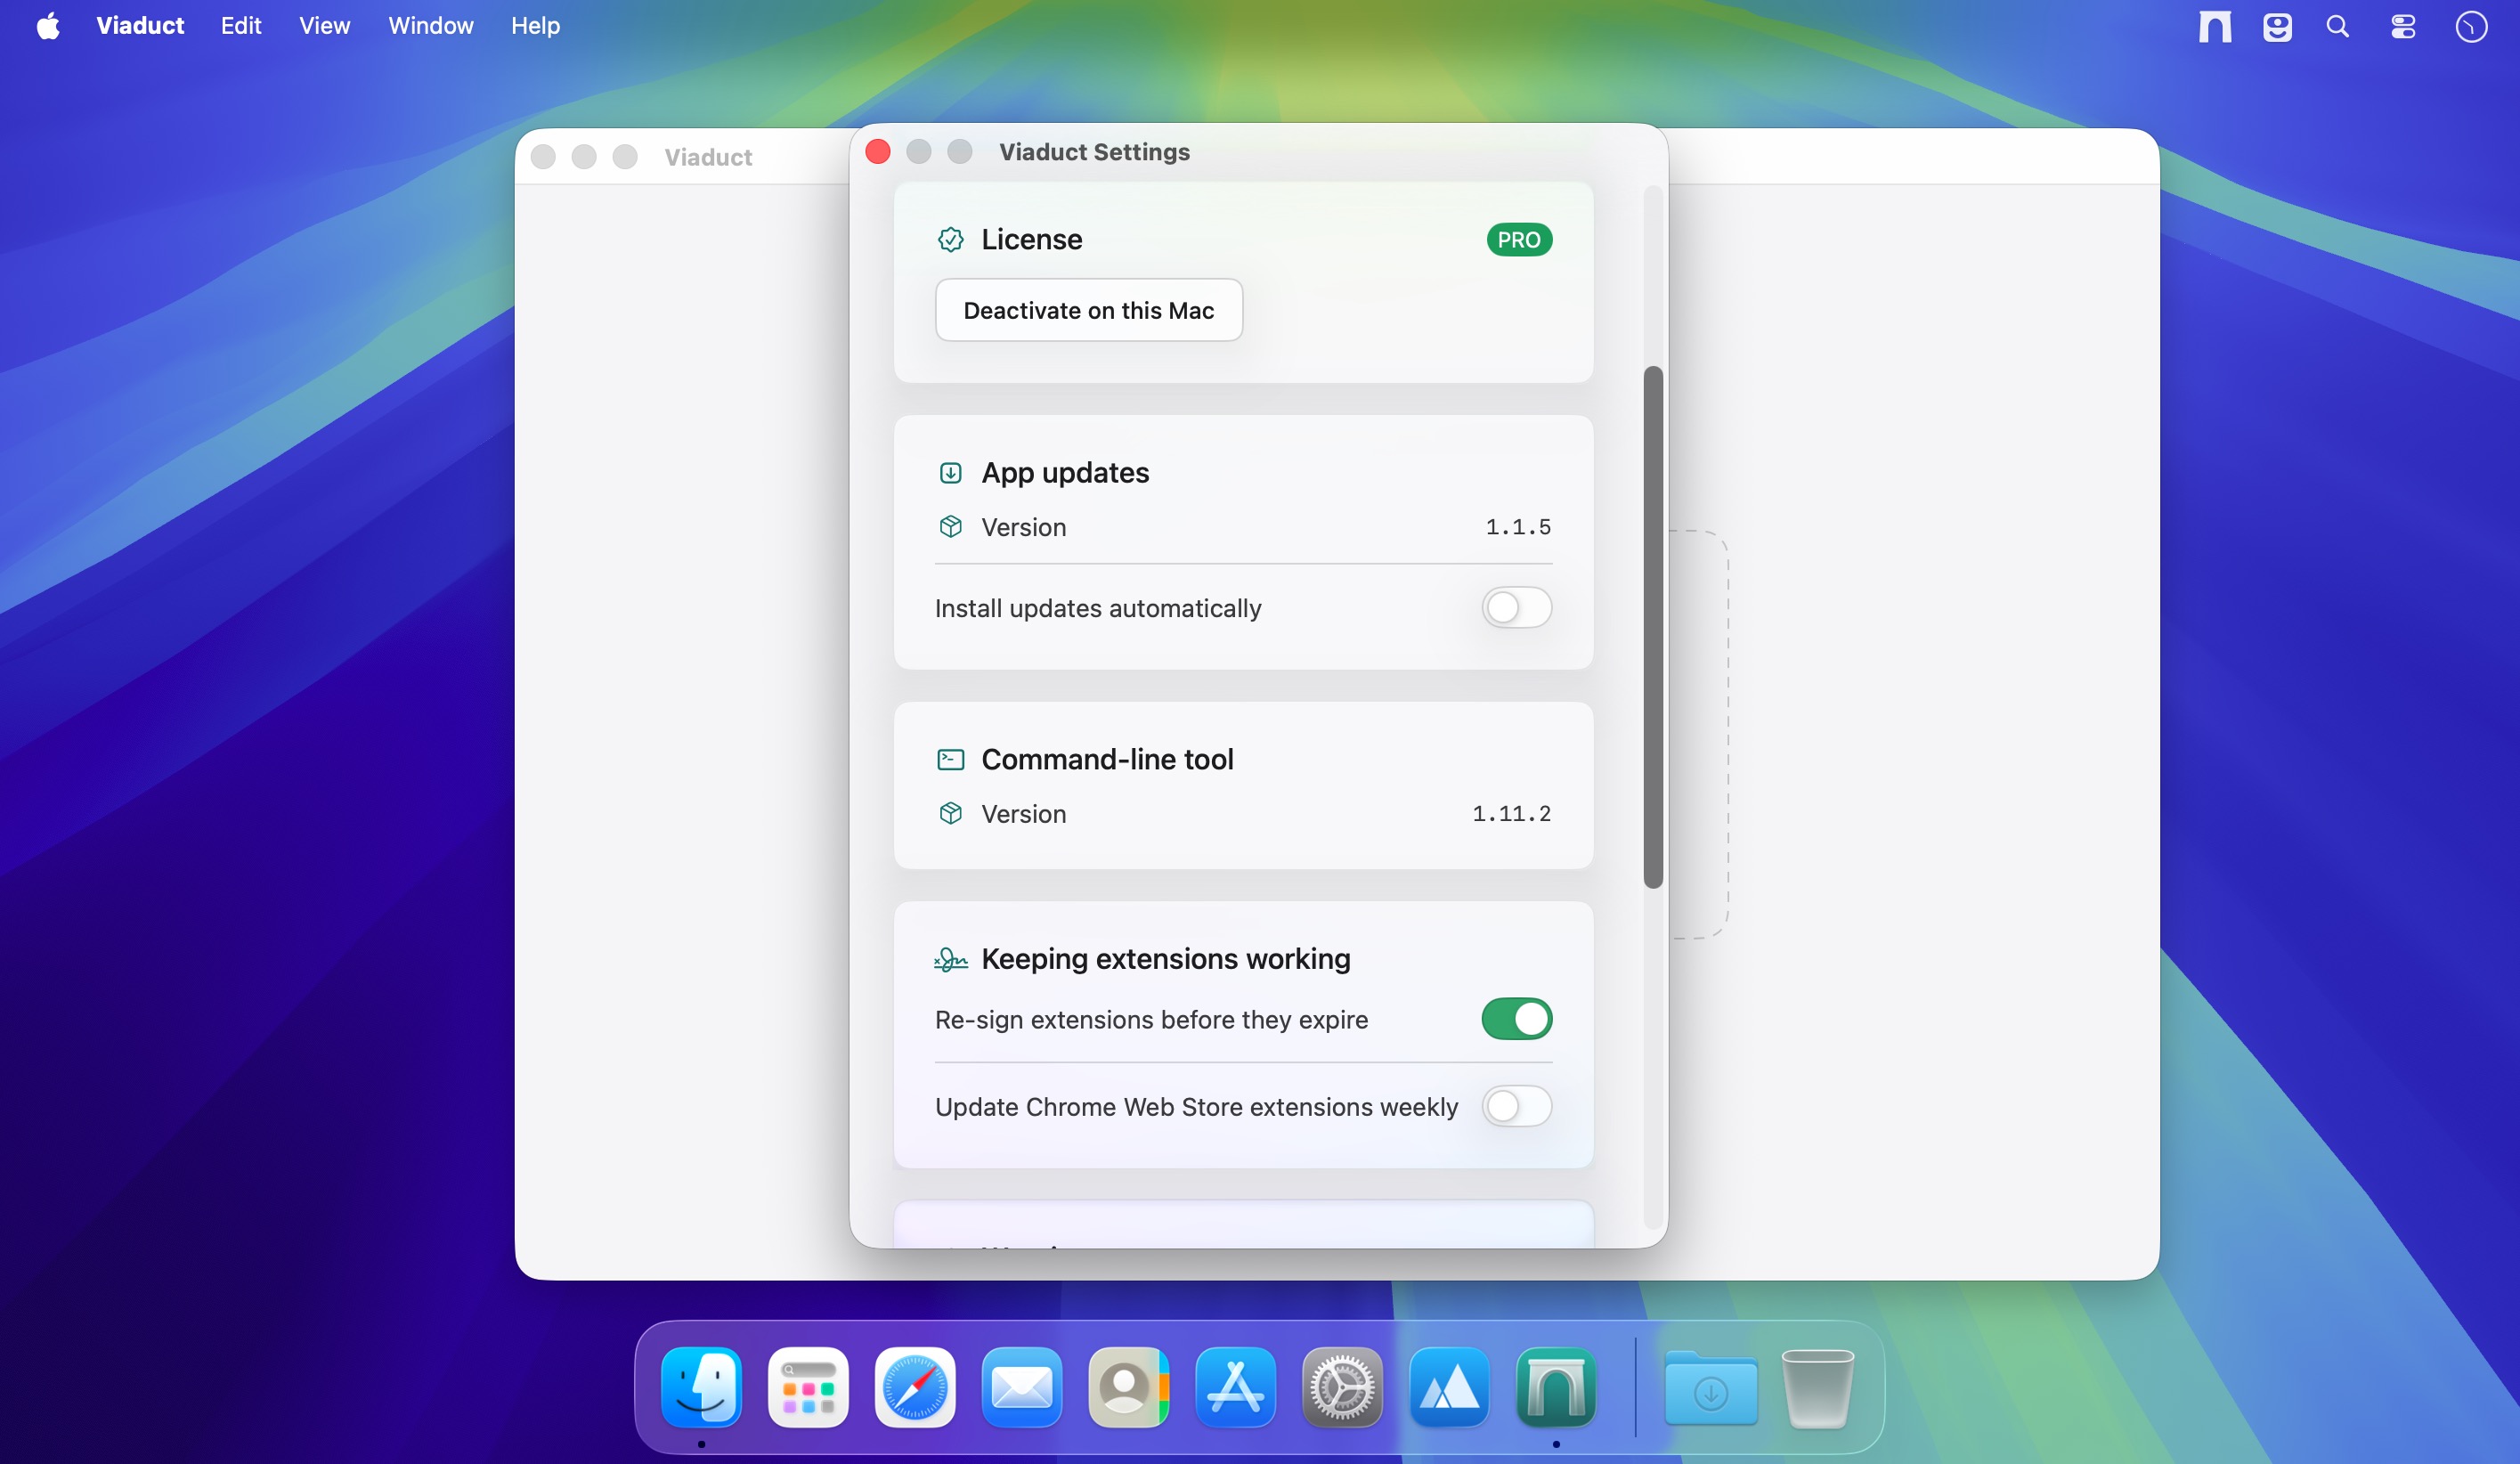Open Contacts from the Dock
The width and height of the screenshot is (2520, 1464).
coord(1129,1387)
